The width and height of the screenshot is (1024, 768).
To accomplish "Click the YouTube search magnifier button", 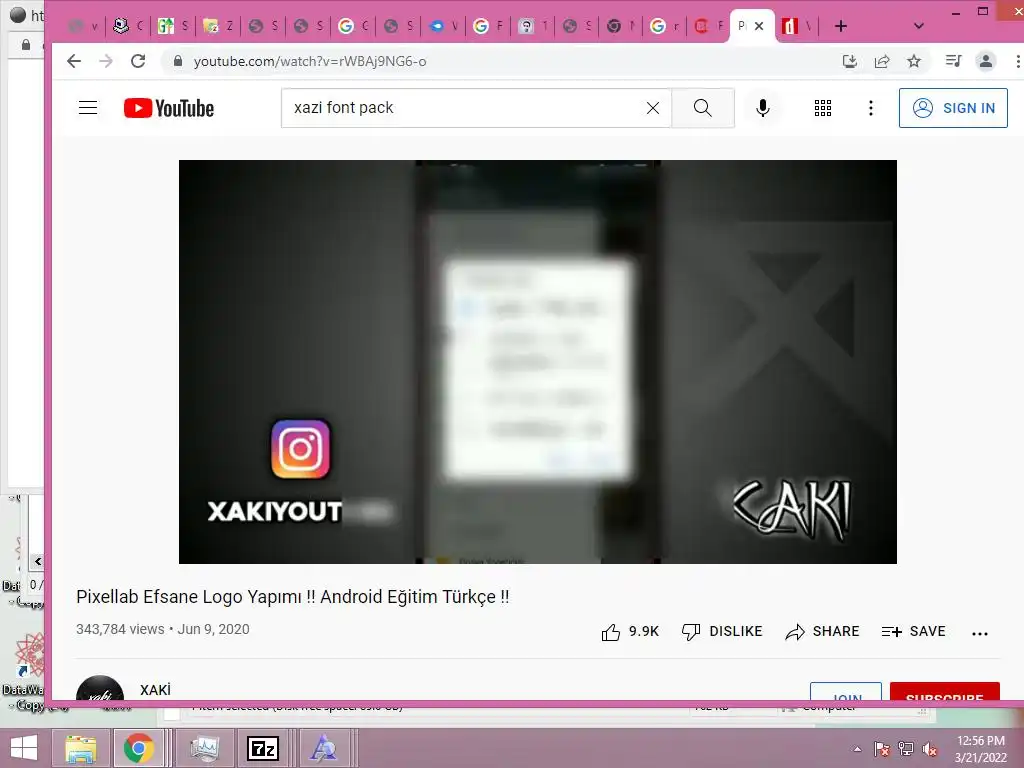I will tap(703, 108).
